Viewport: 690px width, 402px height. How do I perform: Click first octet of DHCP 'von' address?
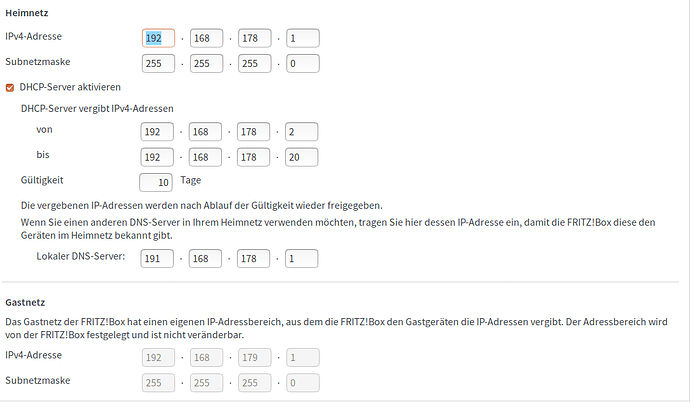pyautogui.click(x=158, y=131)
